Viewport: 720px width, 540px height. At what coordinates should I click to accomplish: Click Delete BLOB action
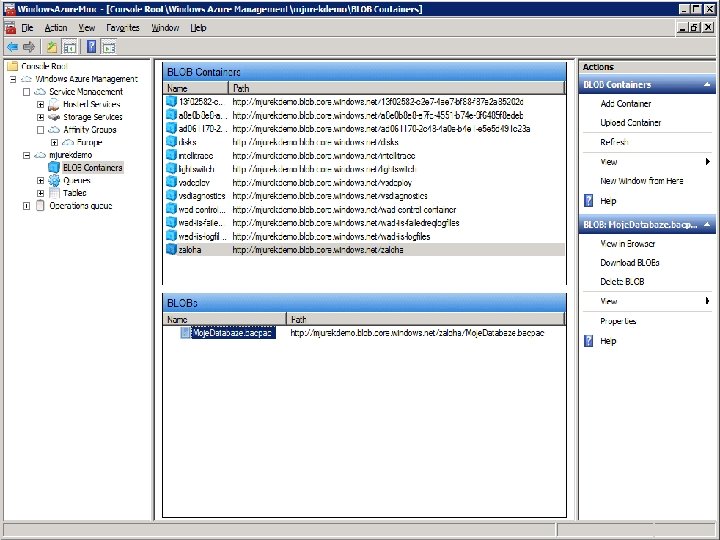(x=622, y=282)
